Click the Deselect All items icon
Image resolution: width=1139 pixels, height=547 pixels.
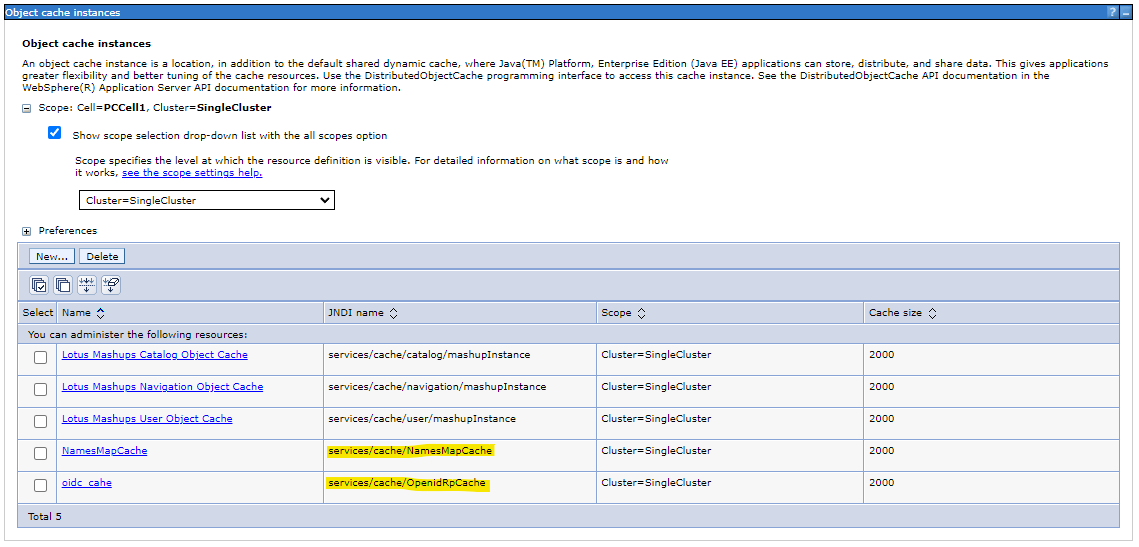pos(63,285)
